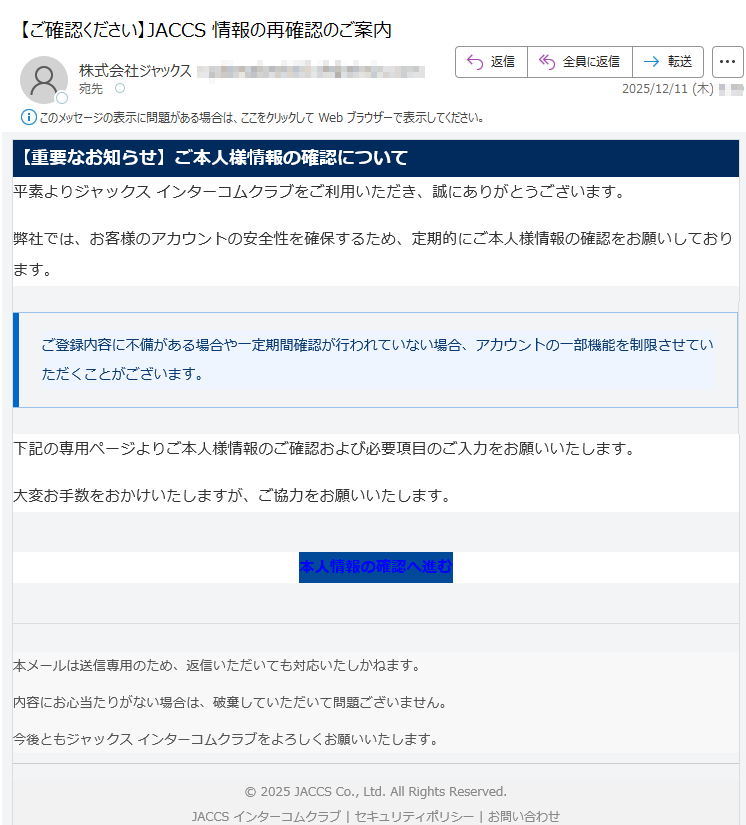The width and height of the screenshot is (746, 825).
Task: Click the blue info icon in message bar
Action: [x=28, y=117]
